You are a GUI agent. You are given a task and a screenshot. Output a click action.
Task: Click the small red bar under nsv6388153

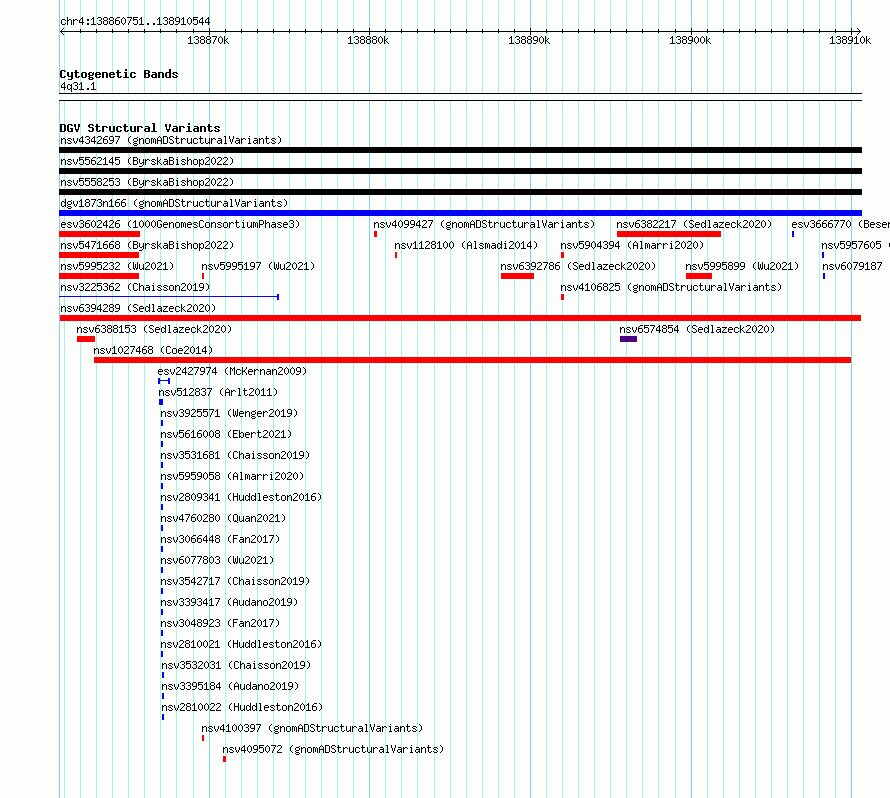[86, 339]
